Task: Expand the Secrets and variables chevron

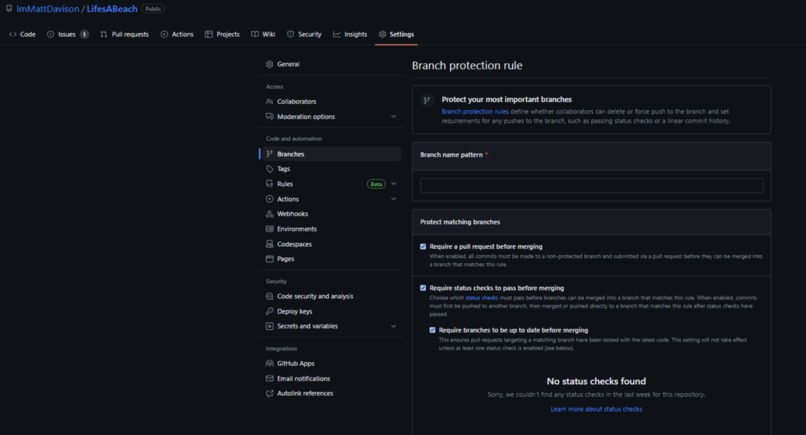Action: [393, 326]
